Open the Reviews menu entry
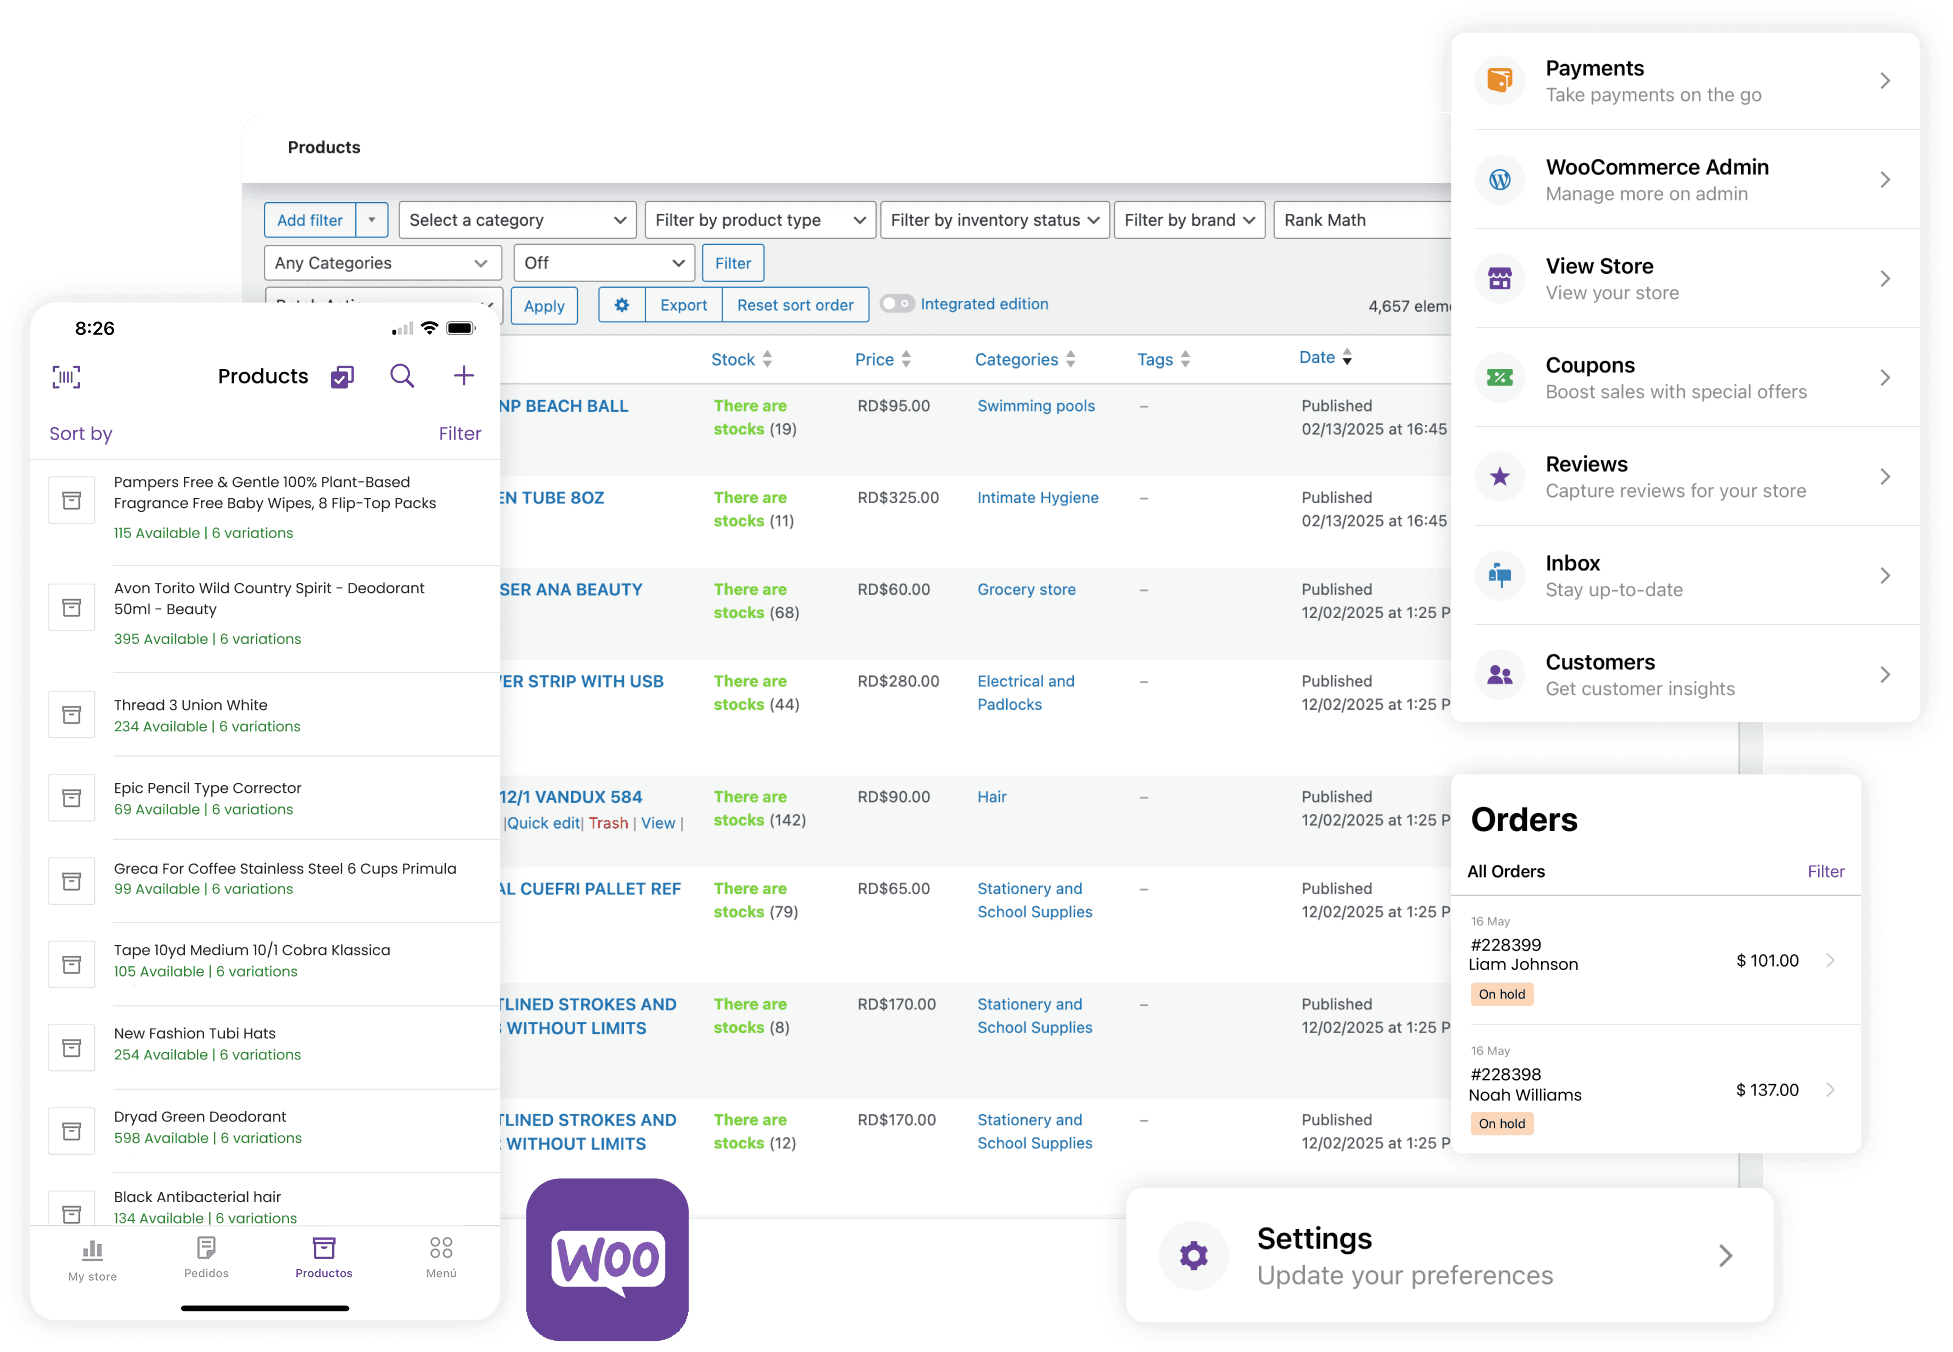This screenshot has height=1352, width=1953. tap(1686, 477)
